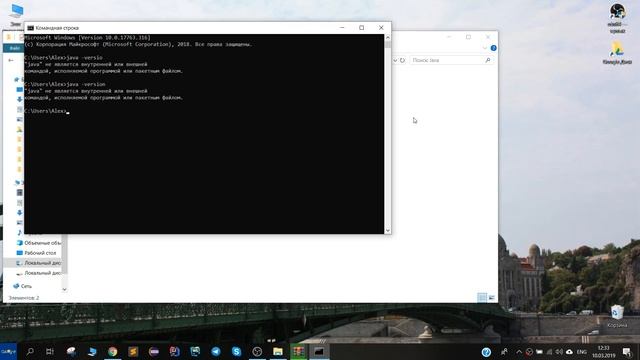The width and height of the screenshot is (640, 360).
Task: Open Sublime Text from the taskbar
Action: [133, 351]
